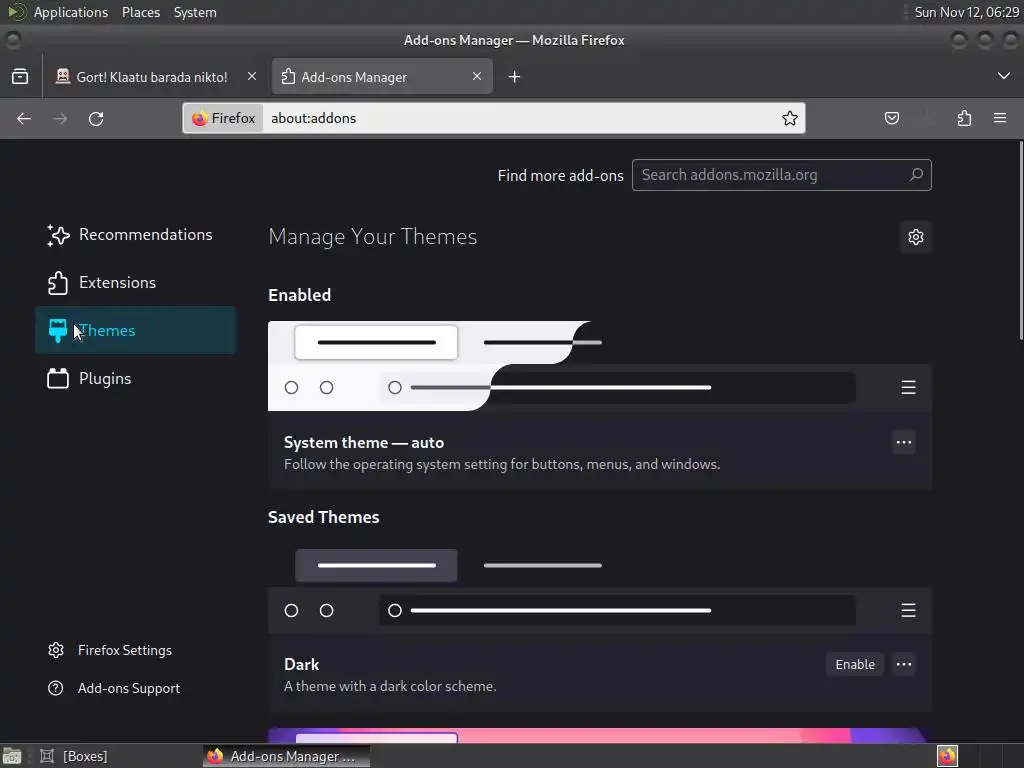Open the Extensions category in sidebar
The image size is (1024, 768).
coord(135,283)
